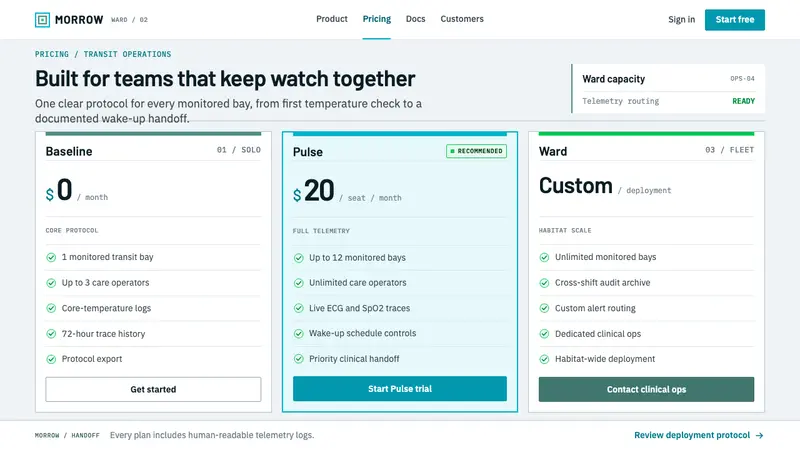The image size is (800, 450).
Task: Click the MORROW brand name
Action: 79,20
